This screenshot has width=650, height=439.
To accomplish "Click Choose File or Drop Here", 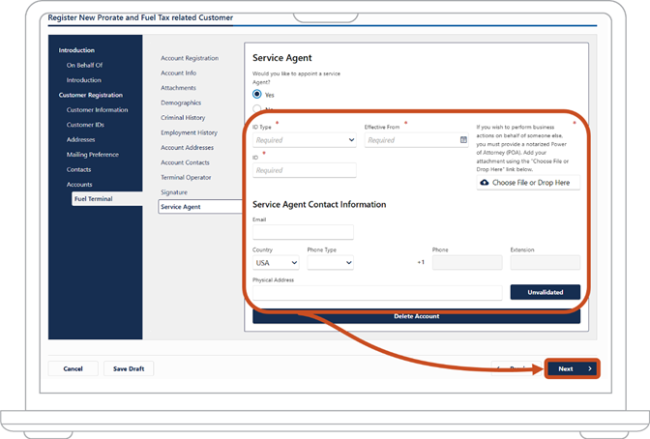I will click(528, 182).
